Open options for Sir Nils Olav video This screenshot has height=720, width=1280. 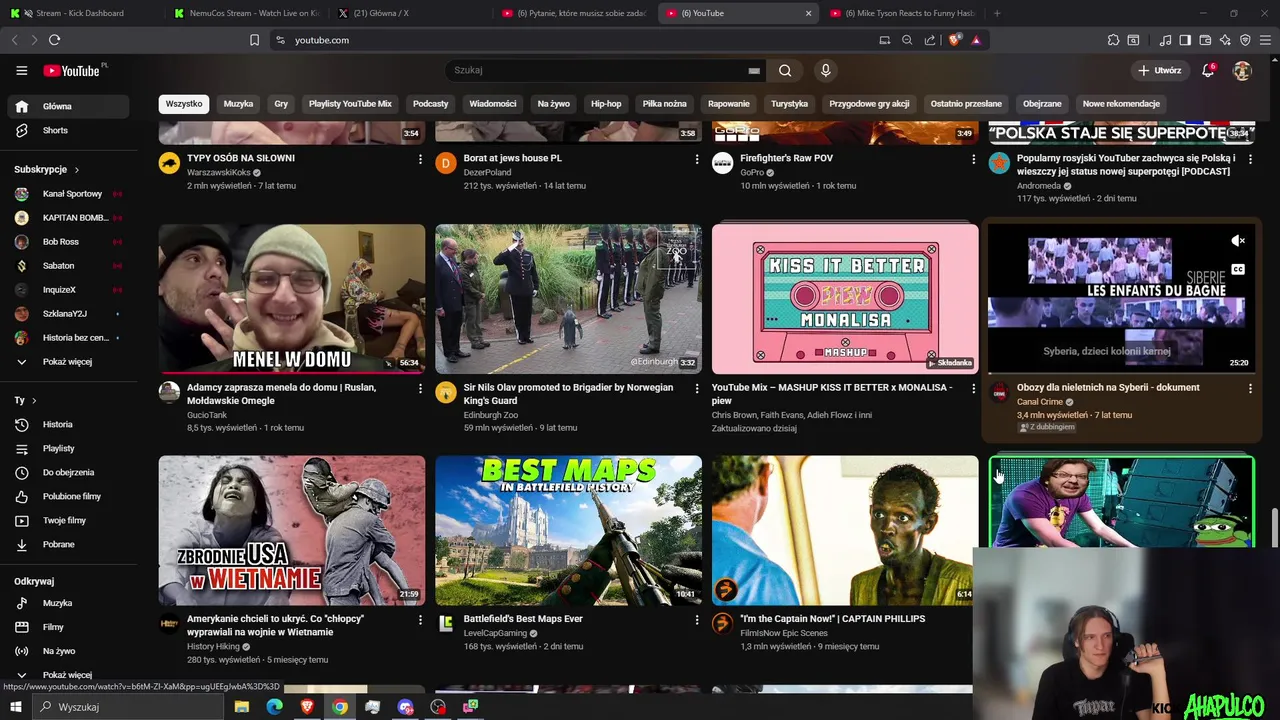pos(697,388)
